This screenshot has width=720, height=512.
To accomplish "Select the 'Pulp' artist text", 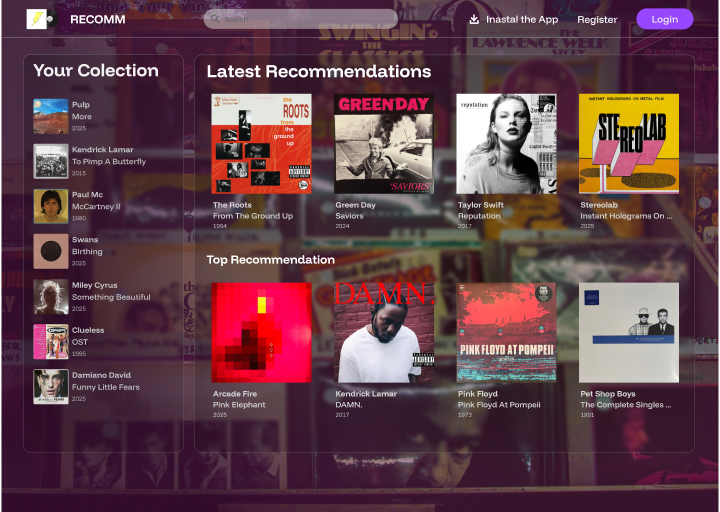I will (x=81, y=105).
